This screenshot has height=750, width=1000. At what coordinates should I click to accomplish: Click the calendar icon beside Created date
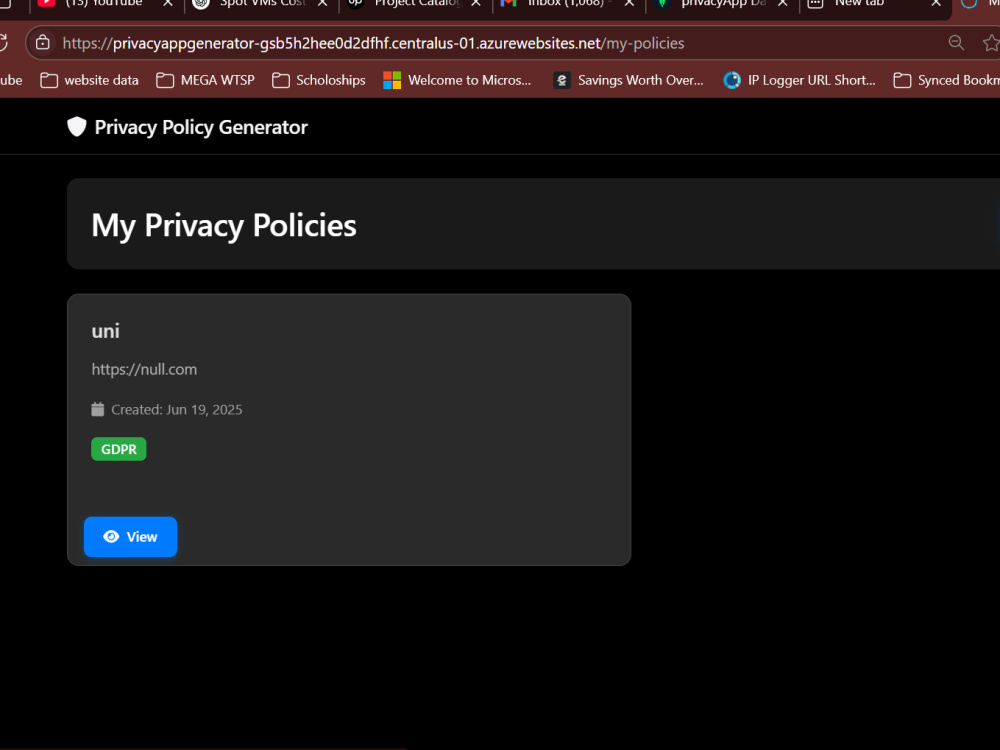(x=98, y=409)
